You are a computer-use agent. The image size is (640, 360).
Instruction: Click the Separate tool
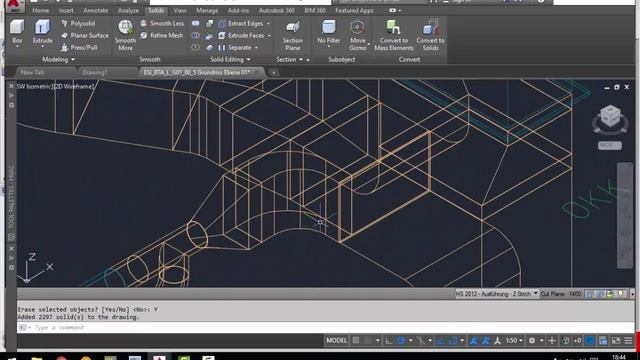[x=235, y=47]
